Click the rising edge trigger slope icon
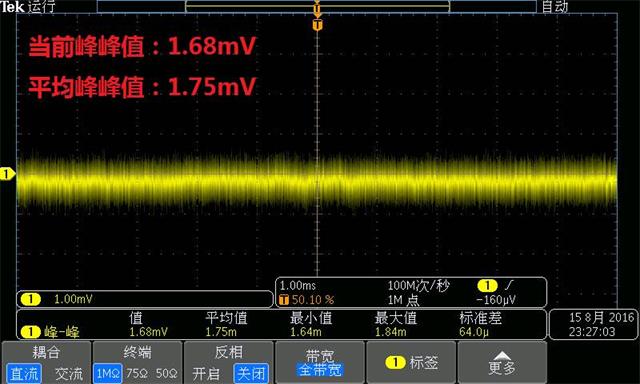Viewport: 640px width, 384px height. click(508, 285)
